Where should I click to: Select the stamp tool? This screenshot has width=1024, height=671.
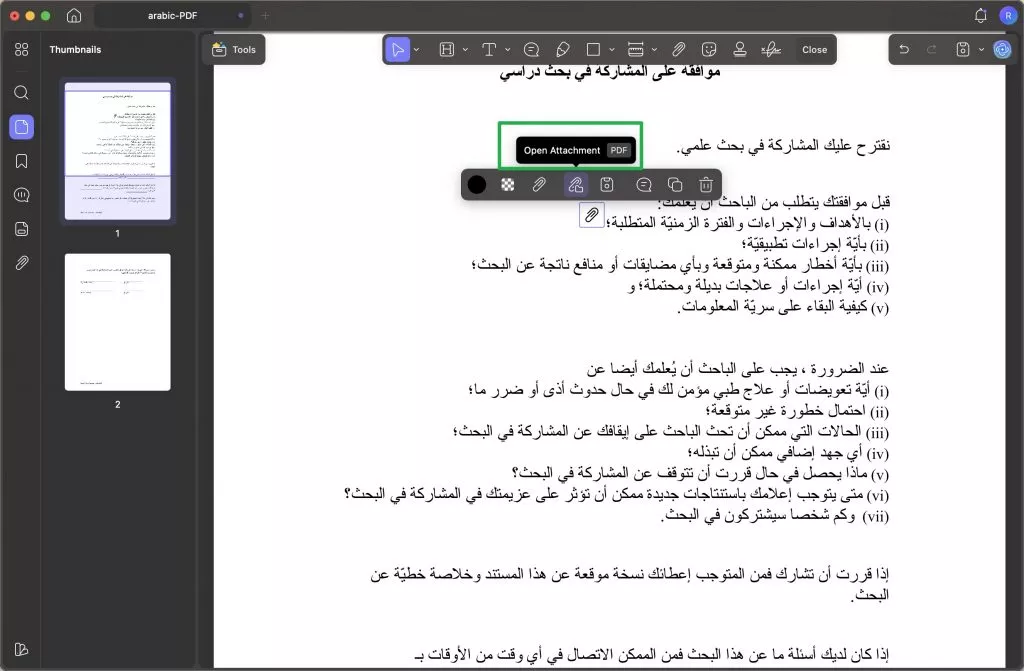tap(740, 50)
